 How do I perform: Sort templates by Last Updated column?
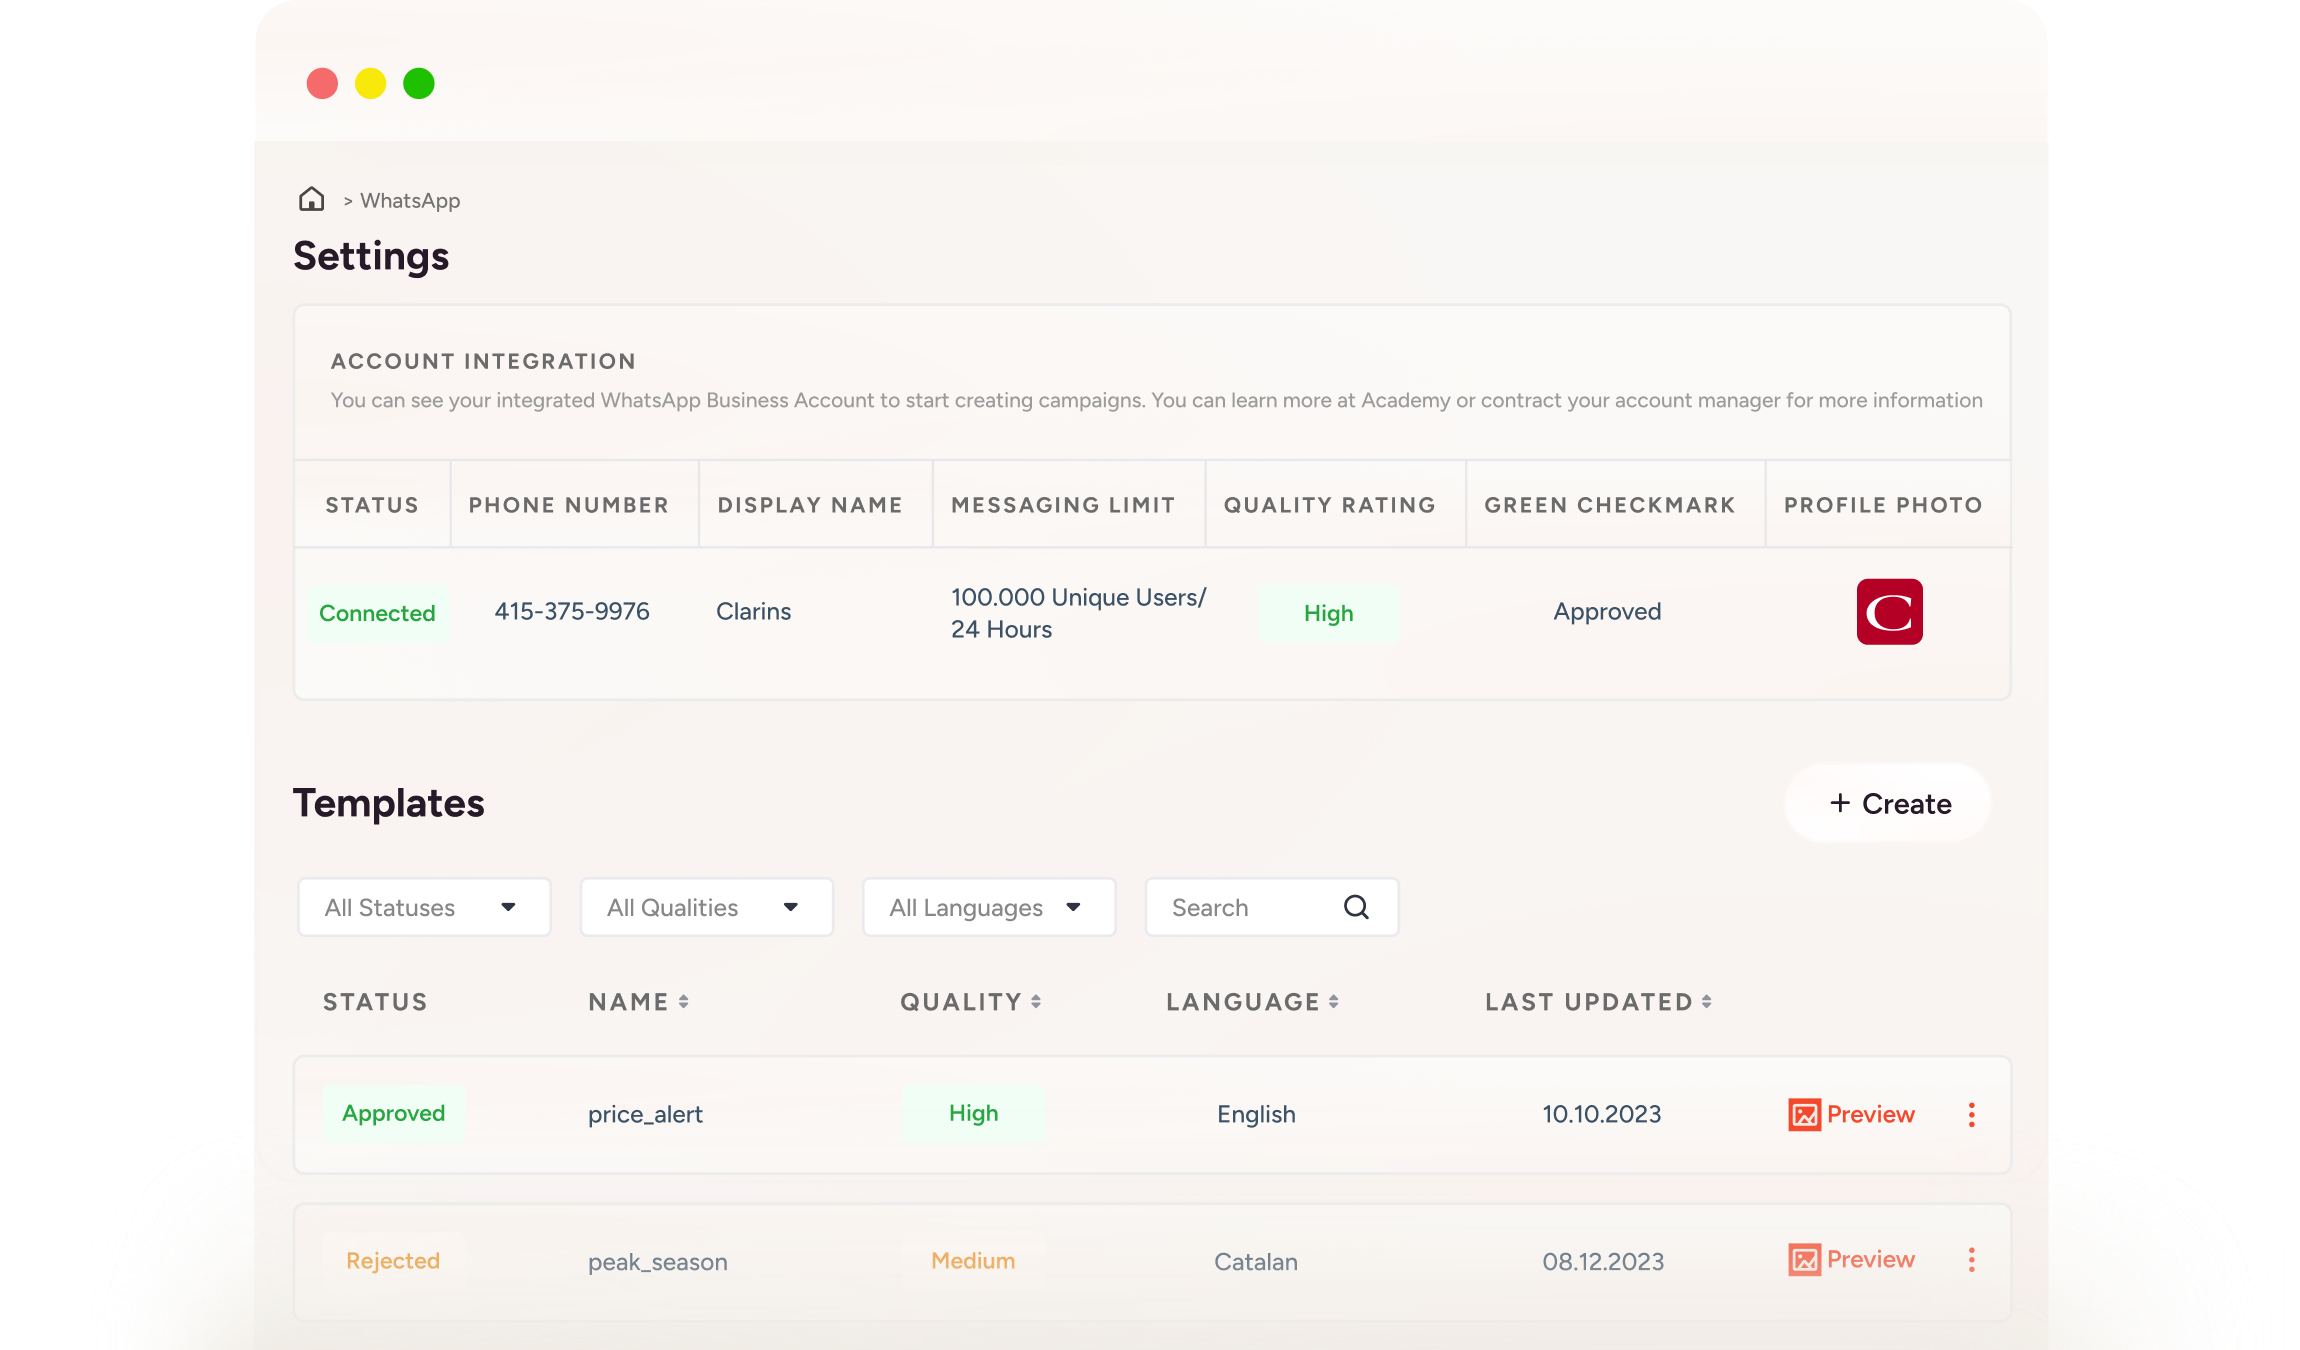click(1706, 1002)
